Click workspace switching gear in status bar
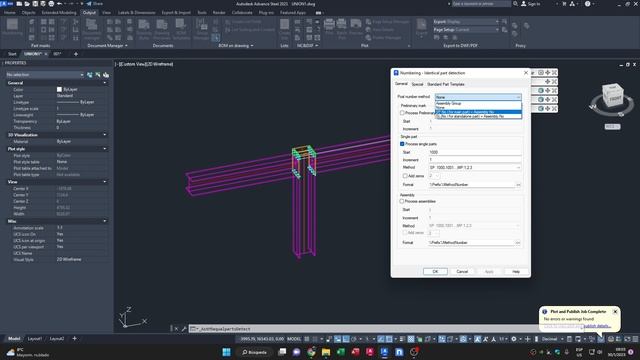The image size is (640, 360). (x=514, y=339)
